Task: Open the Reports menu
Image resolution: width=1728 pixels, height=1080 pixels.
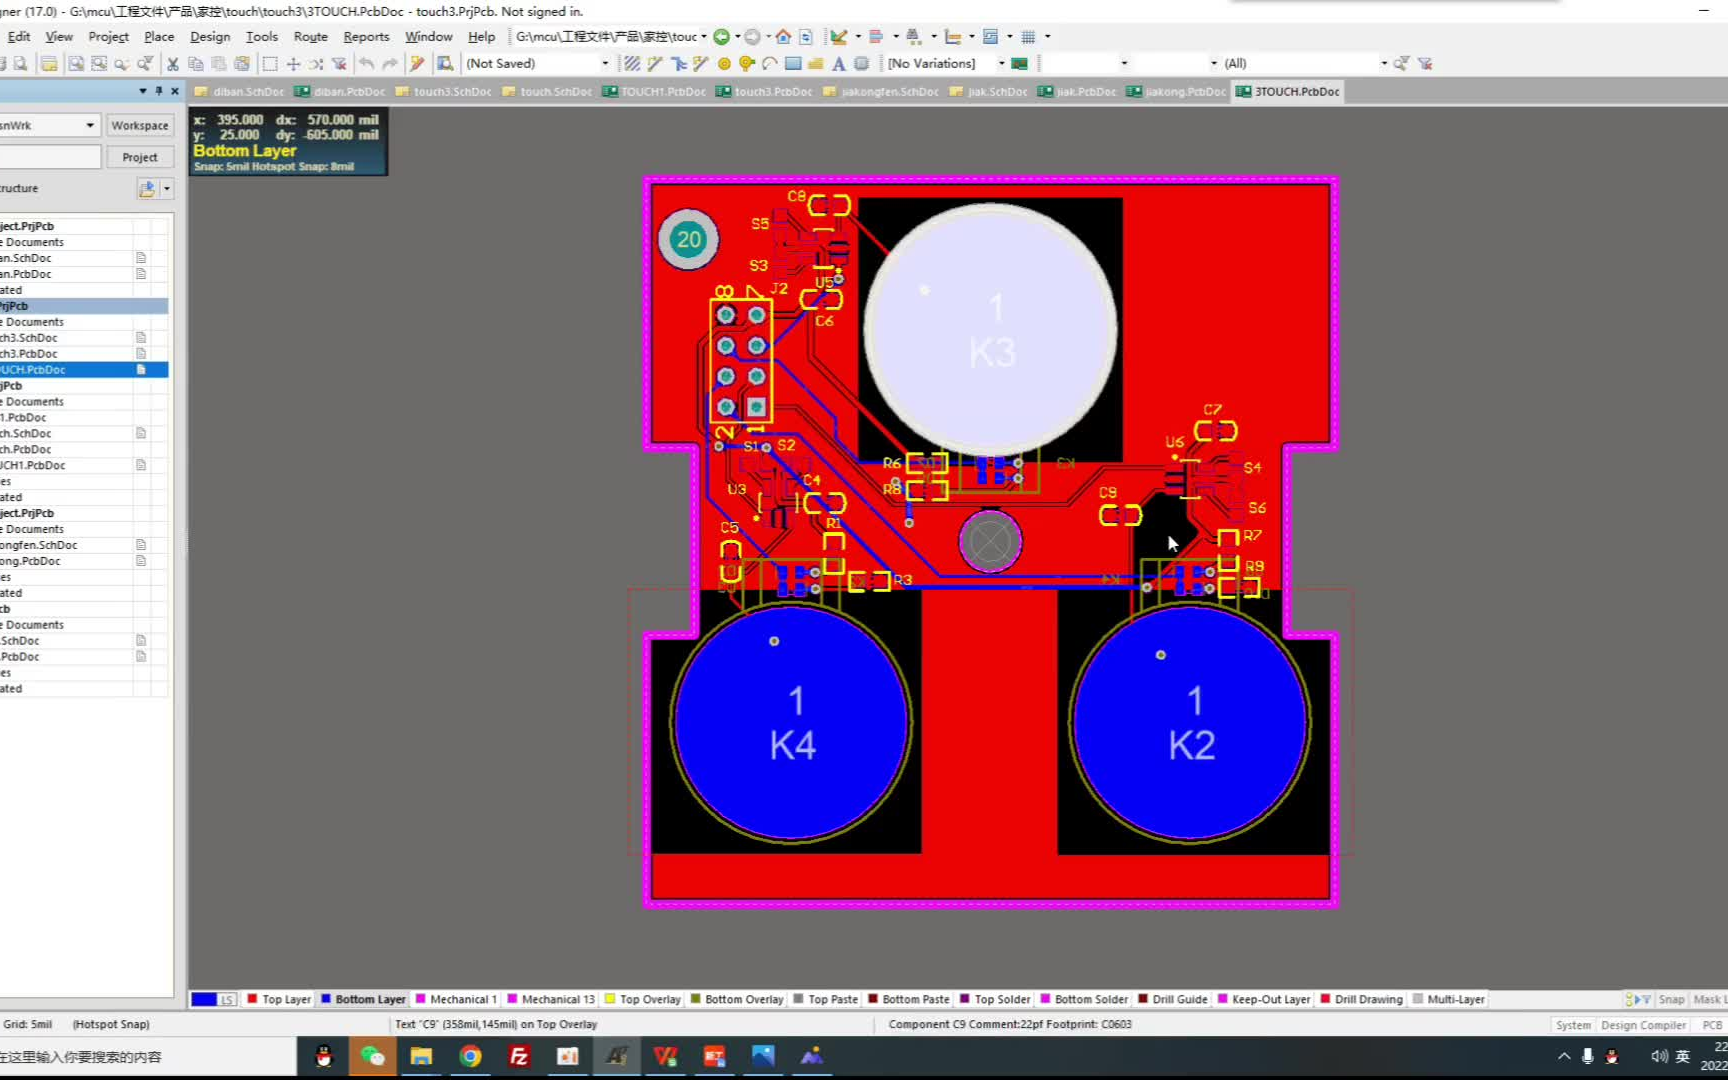Action: [366, 36]
